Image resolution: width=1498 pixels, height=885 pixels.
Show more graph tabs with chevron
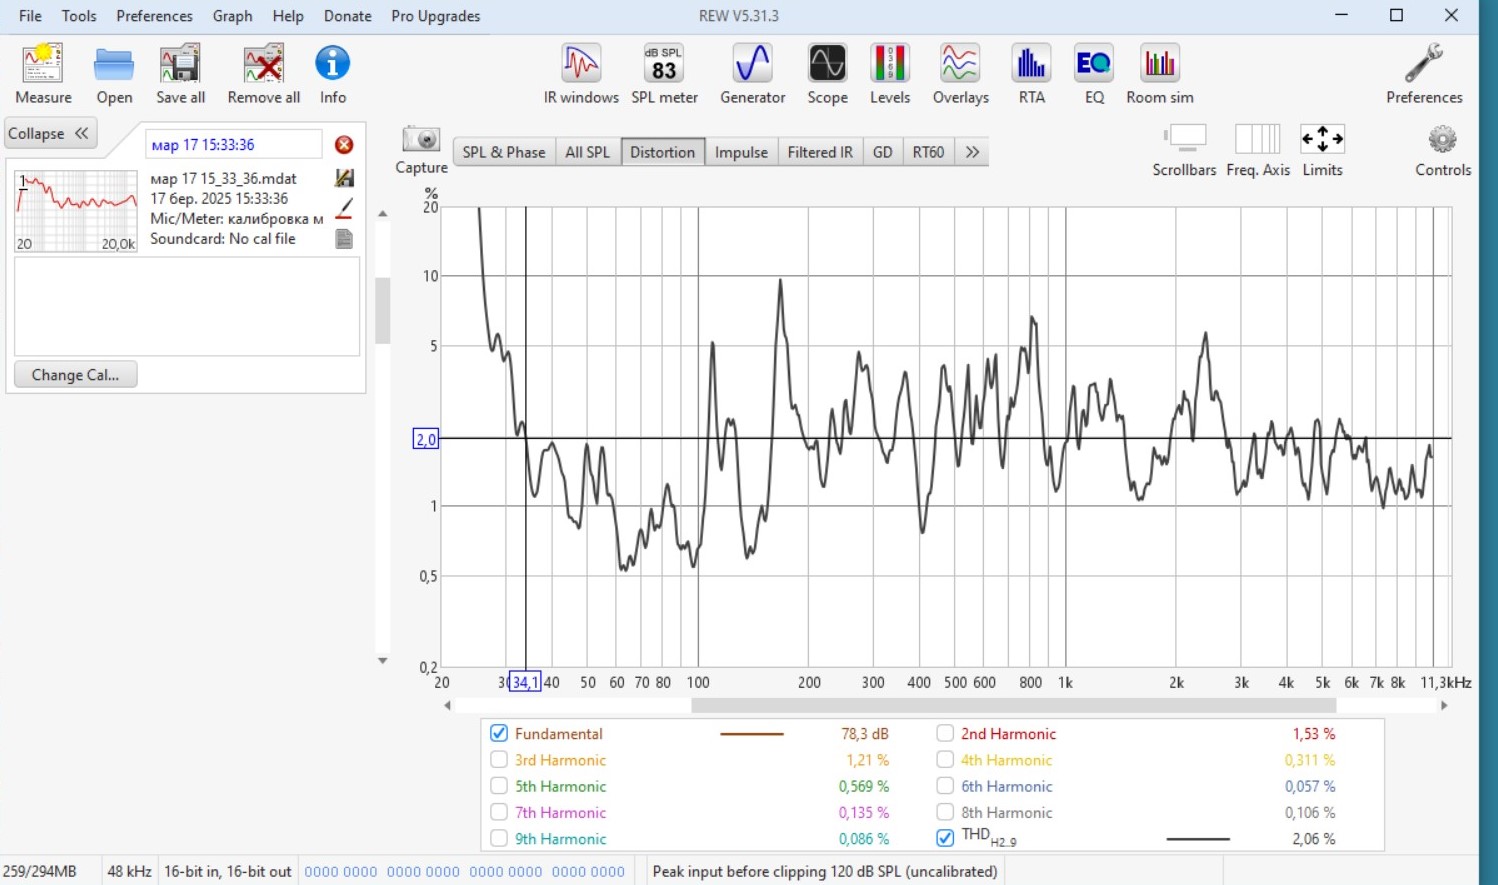(x=972, y=152)
